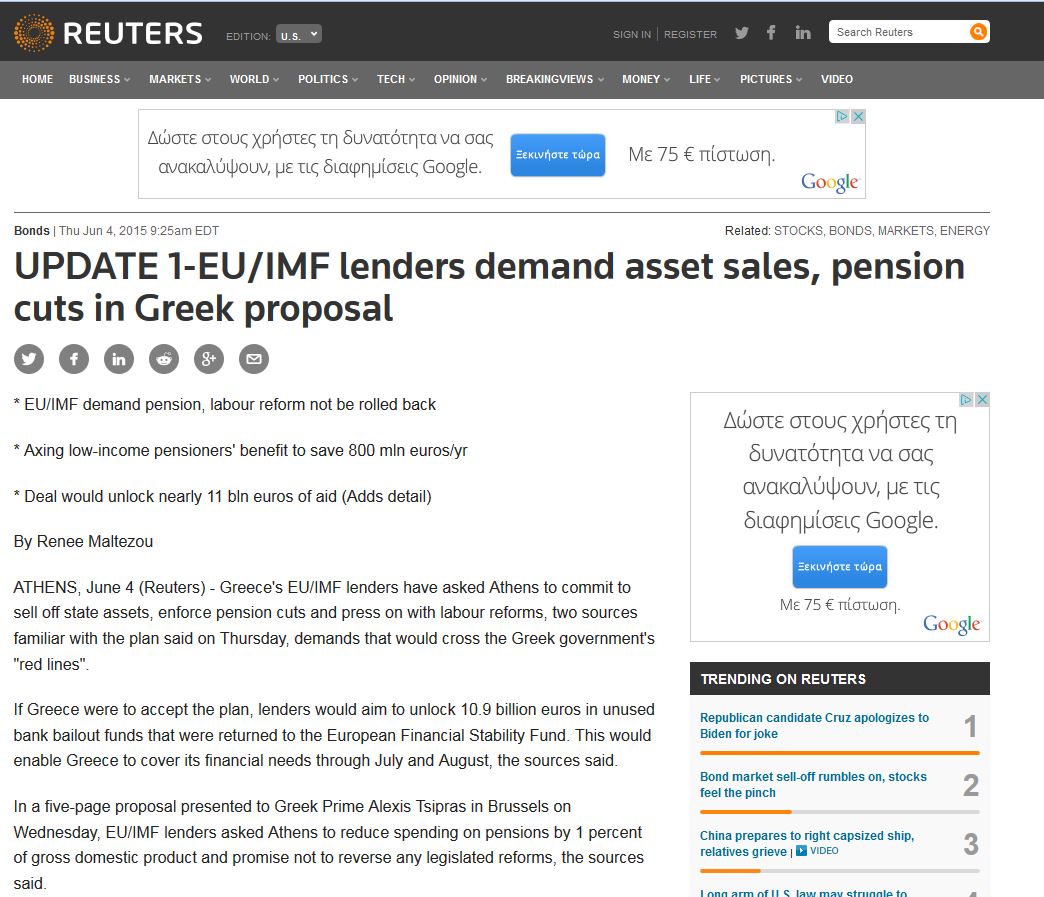1044x897 pixels.
Task: Share the article on Twitter
Action: (28, 358)
